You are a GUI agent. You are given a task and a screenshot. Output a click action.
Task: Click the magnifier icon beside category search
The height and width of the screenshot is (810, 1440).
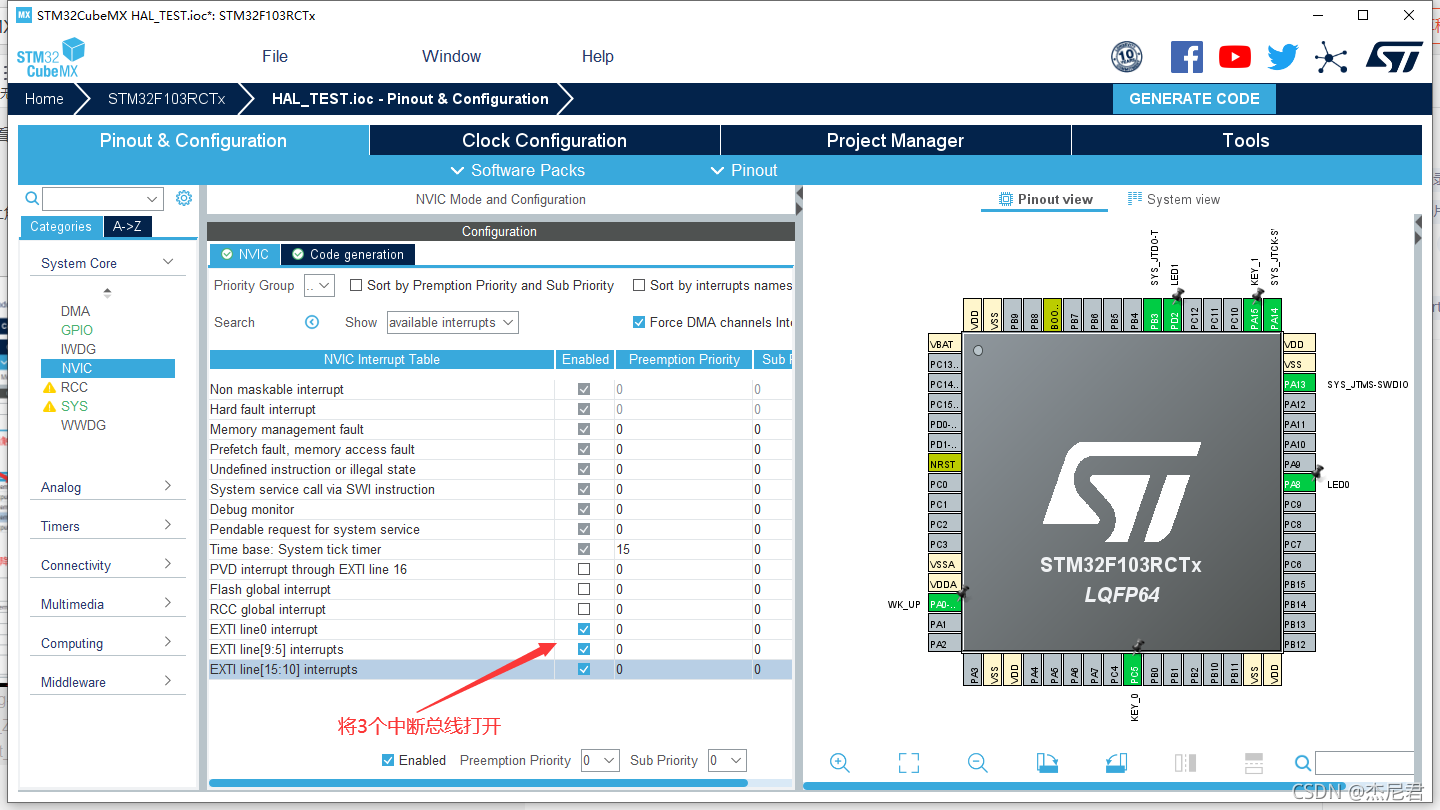coord(32,198)
